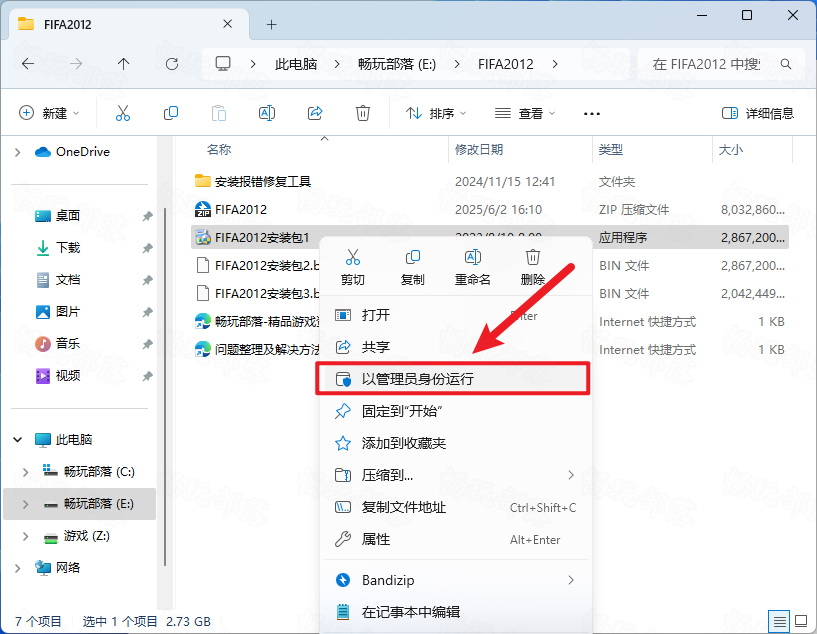Open a new tab with the plus button
The width and height of the screenshot is (817, 634).
[271, 24]
